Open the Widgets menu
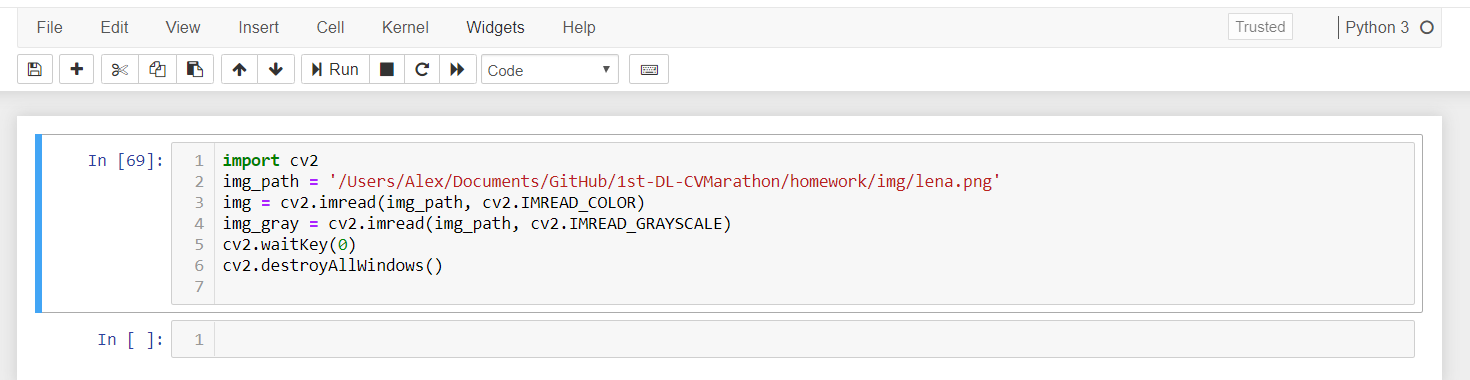The height and width of the screenshot is (380, 1470). click(x=495, y=28)
